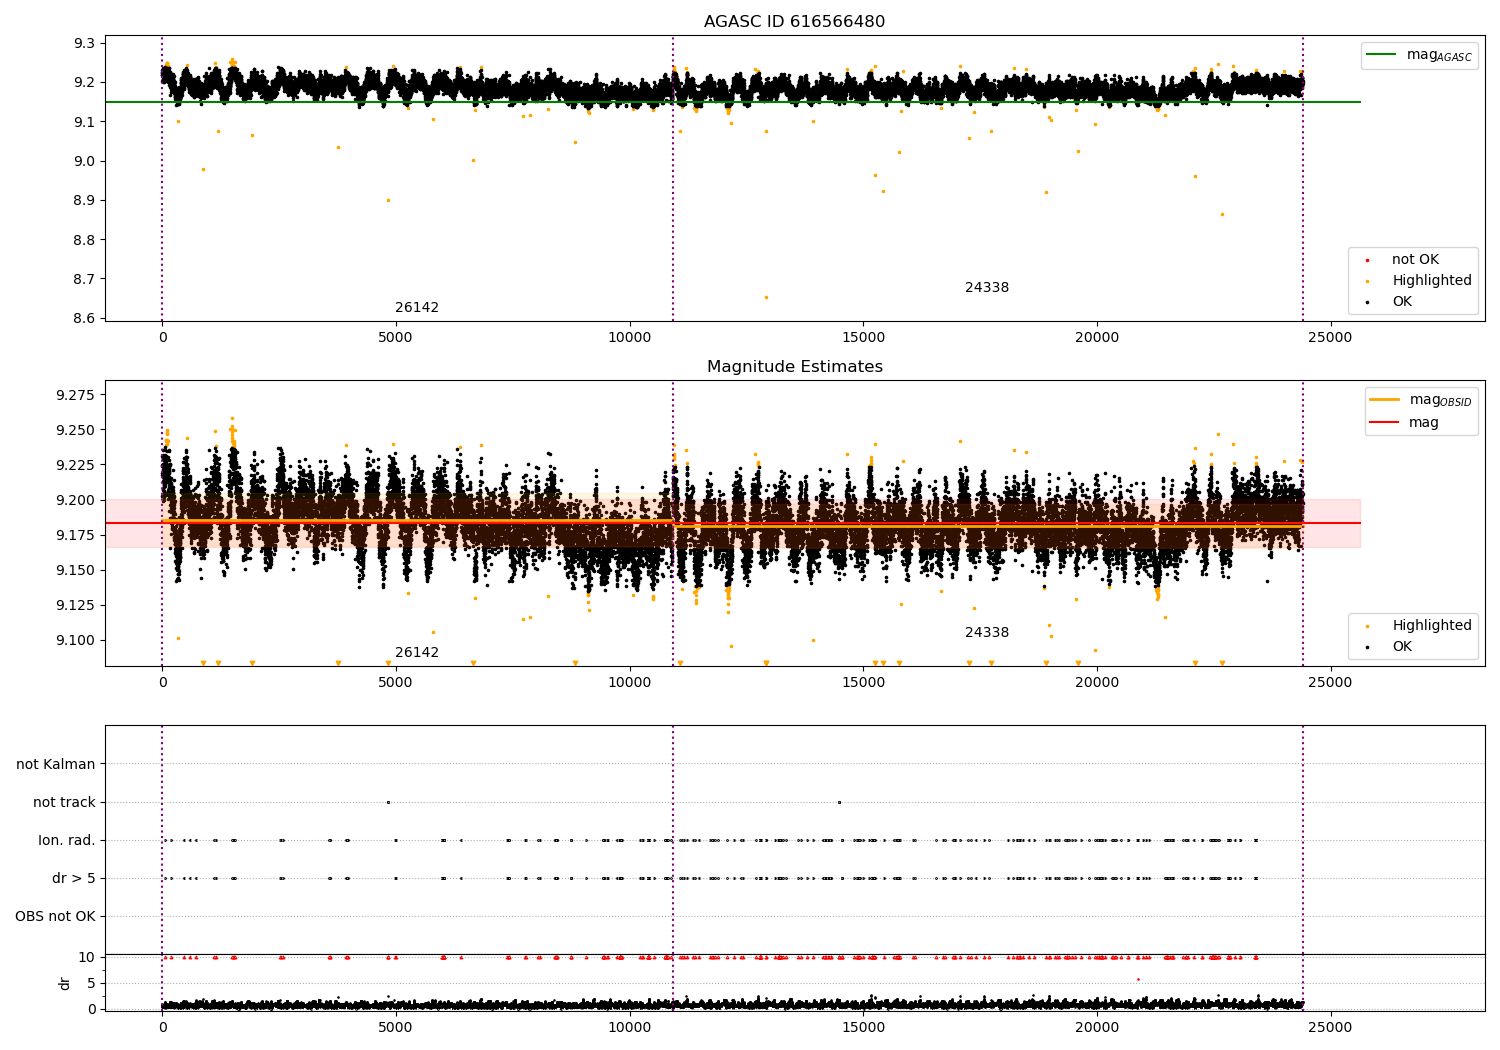Click the 'Magnitude Estimates' subplot title

point(794,367)
